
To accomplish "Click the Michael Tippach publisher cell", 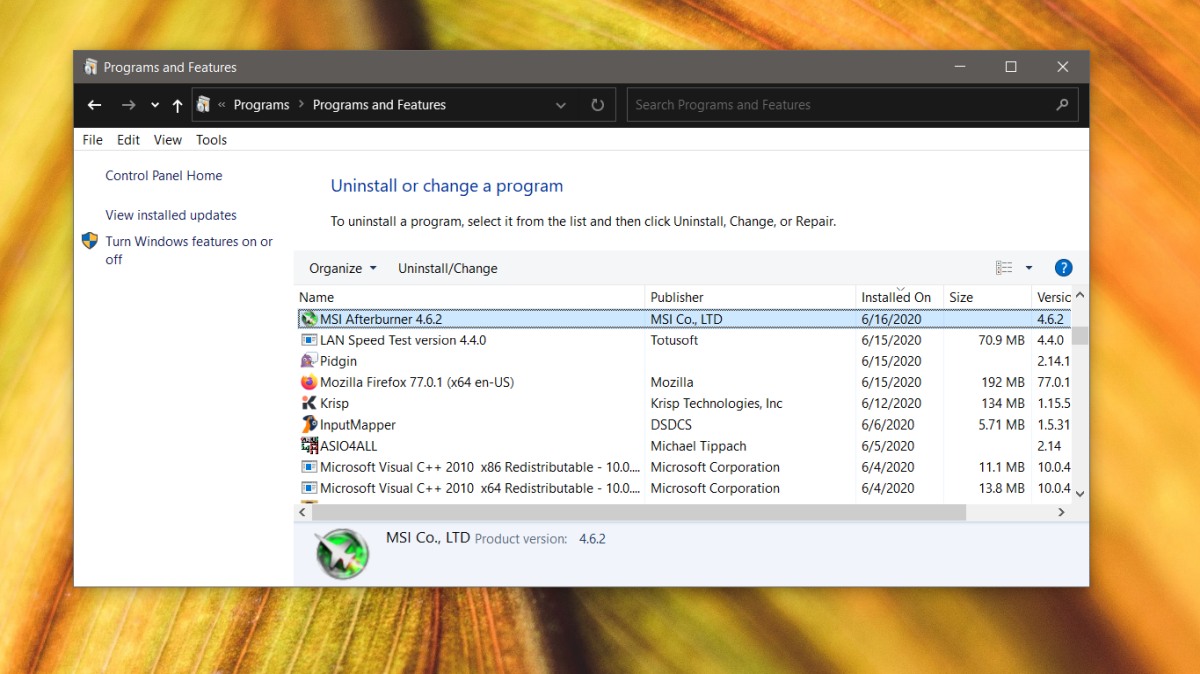I will pos(698,446).
